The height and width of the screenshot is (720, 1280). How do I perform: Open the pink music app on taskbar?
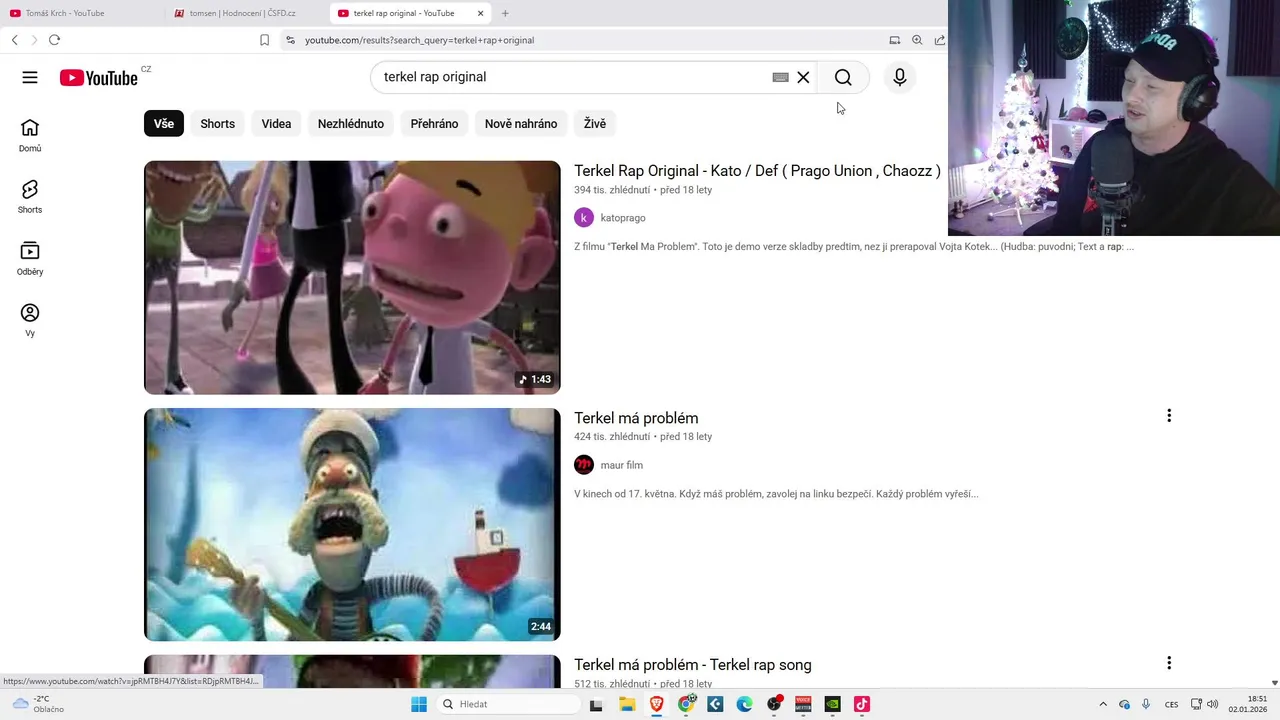tap(862, 704)
